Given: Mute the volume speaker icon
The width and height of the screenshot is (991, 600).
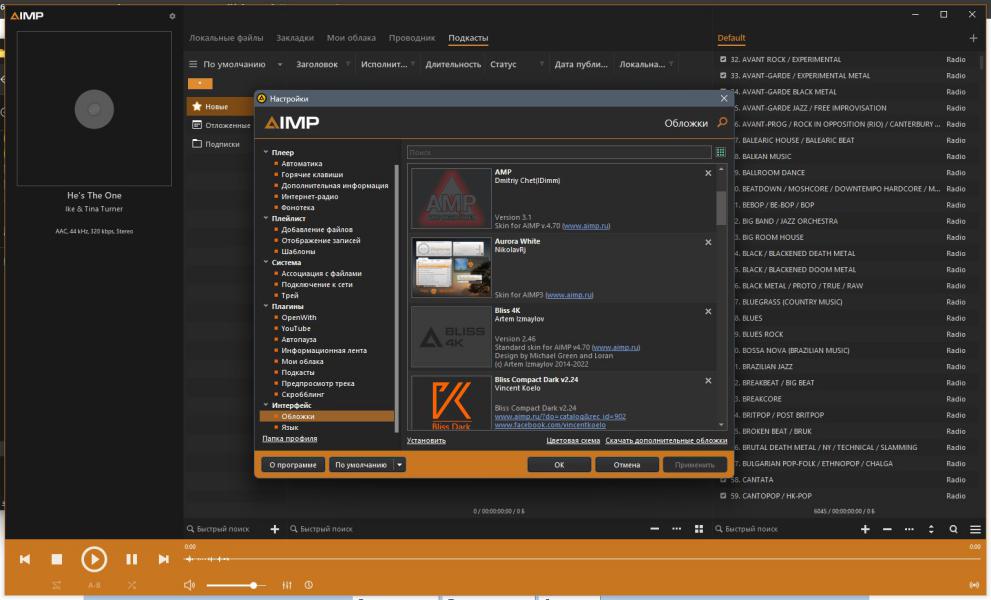Looking at the screenshot, I should (x=189, y=585).
